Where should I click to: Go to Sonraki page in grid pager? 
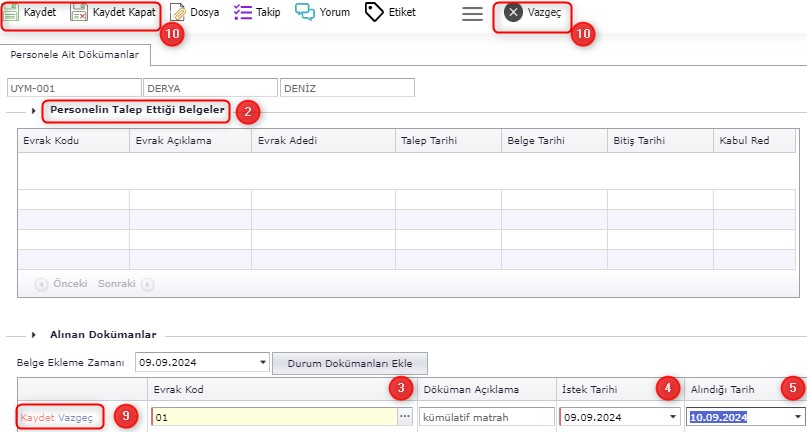click(x=126, y=284)
